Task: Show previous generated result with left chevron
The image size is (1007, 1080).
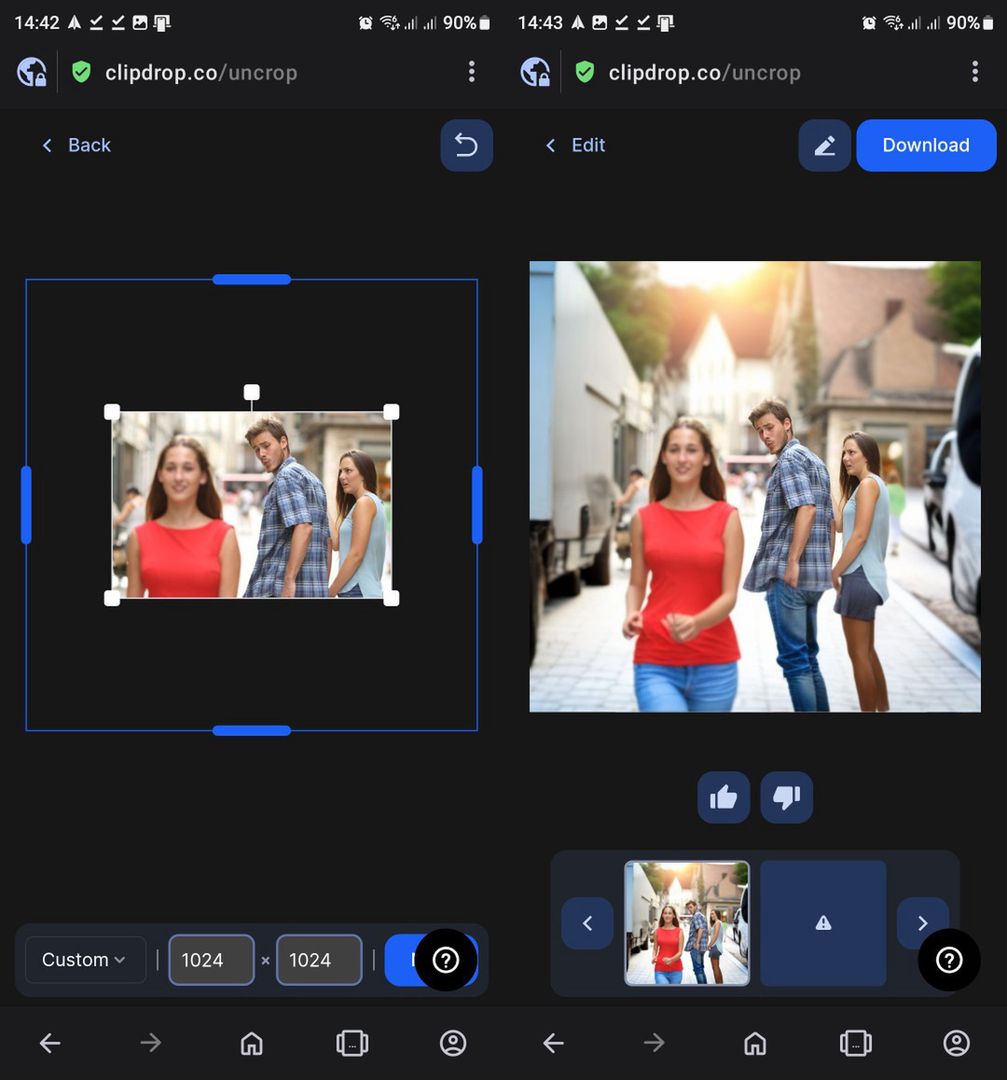Action: tap(588, 923)
